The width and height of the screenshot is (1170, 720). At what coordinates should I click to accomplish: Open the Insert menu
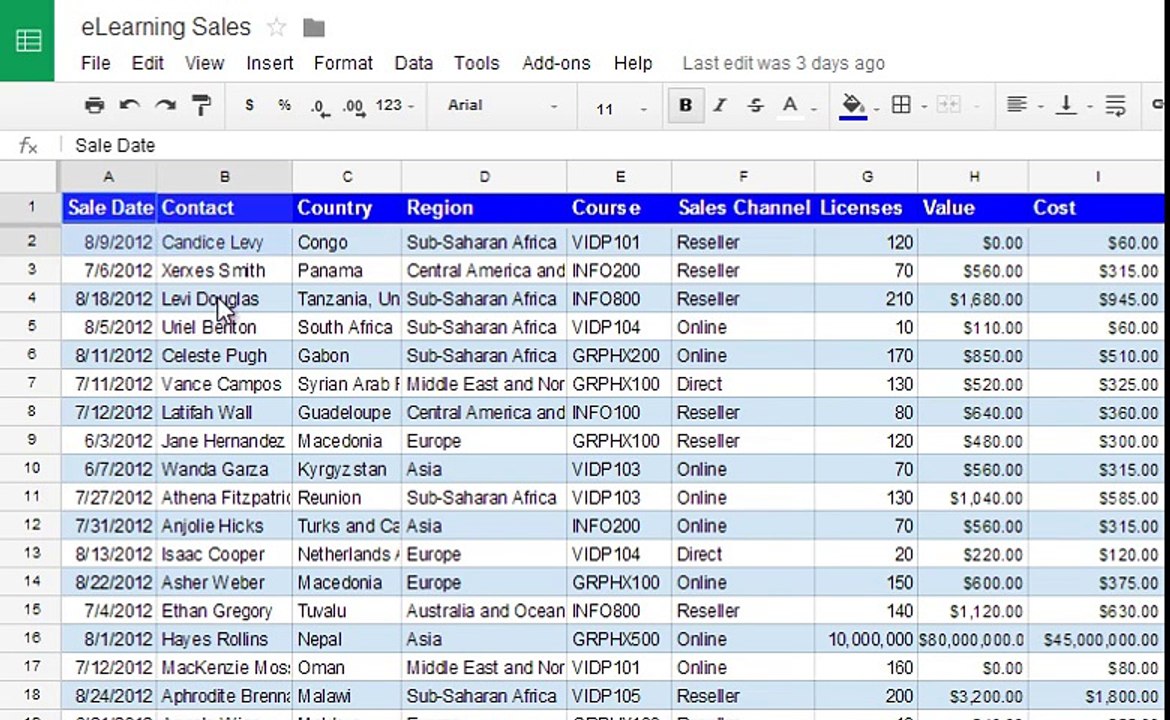click(269, 63)
